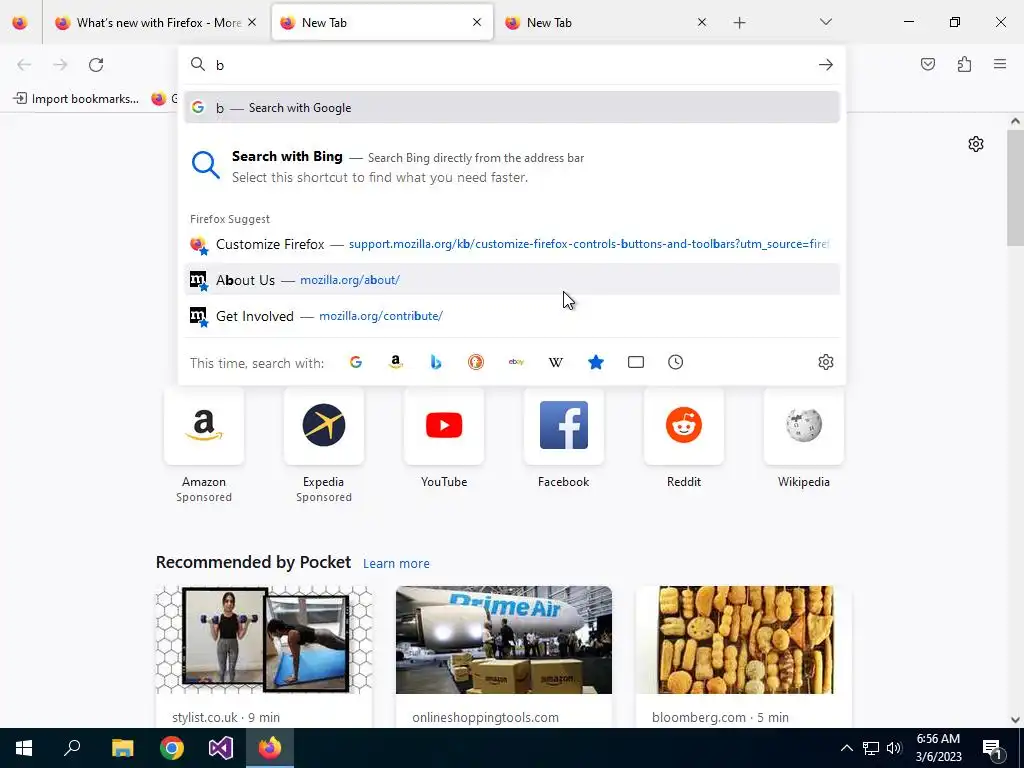This screenshot has width=1024, height=768.
Task: Open the Firefox application menu
Action: (1000, 64)
